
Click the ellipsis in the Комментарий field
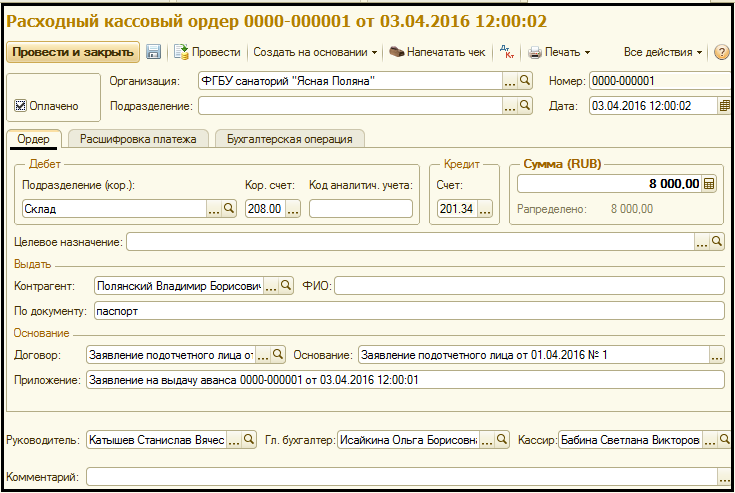[x=724, y=477]
